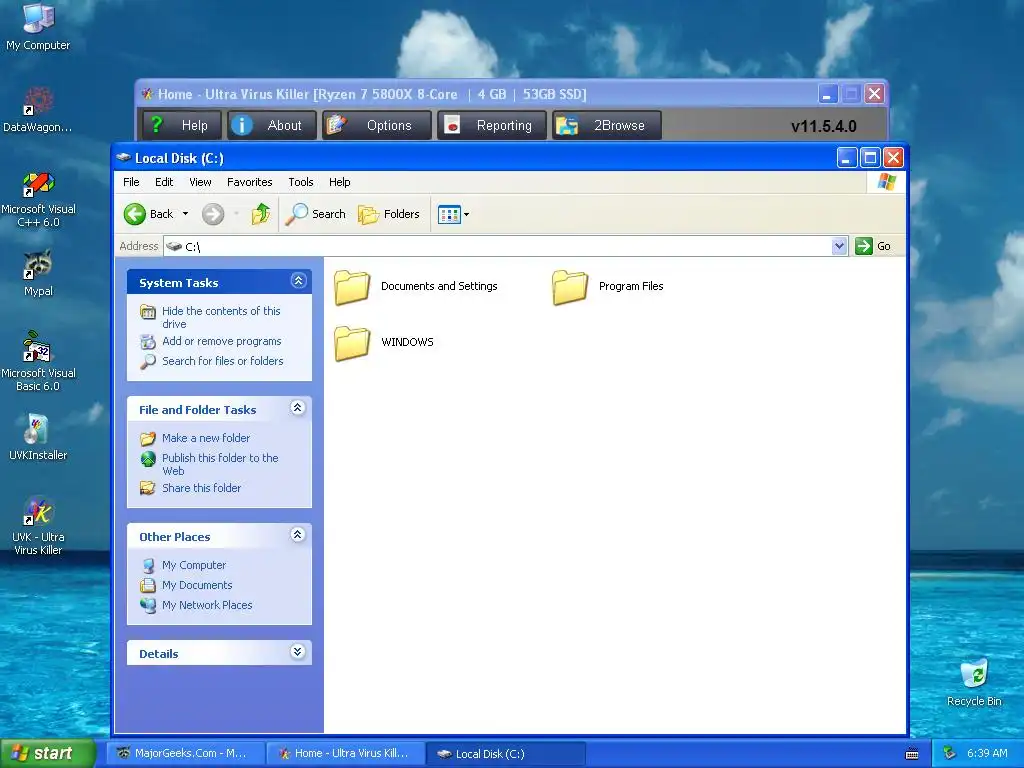Select Microsoft Visual Basic 6.0 desktop icon
The width and height of the screenshot is (1024, 768).
coord(38,360)
